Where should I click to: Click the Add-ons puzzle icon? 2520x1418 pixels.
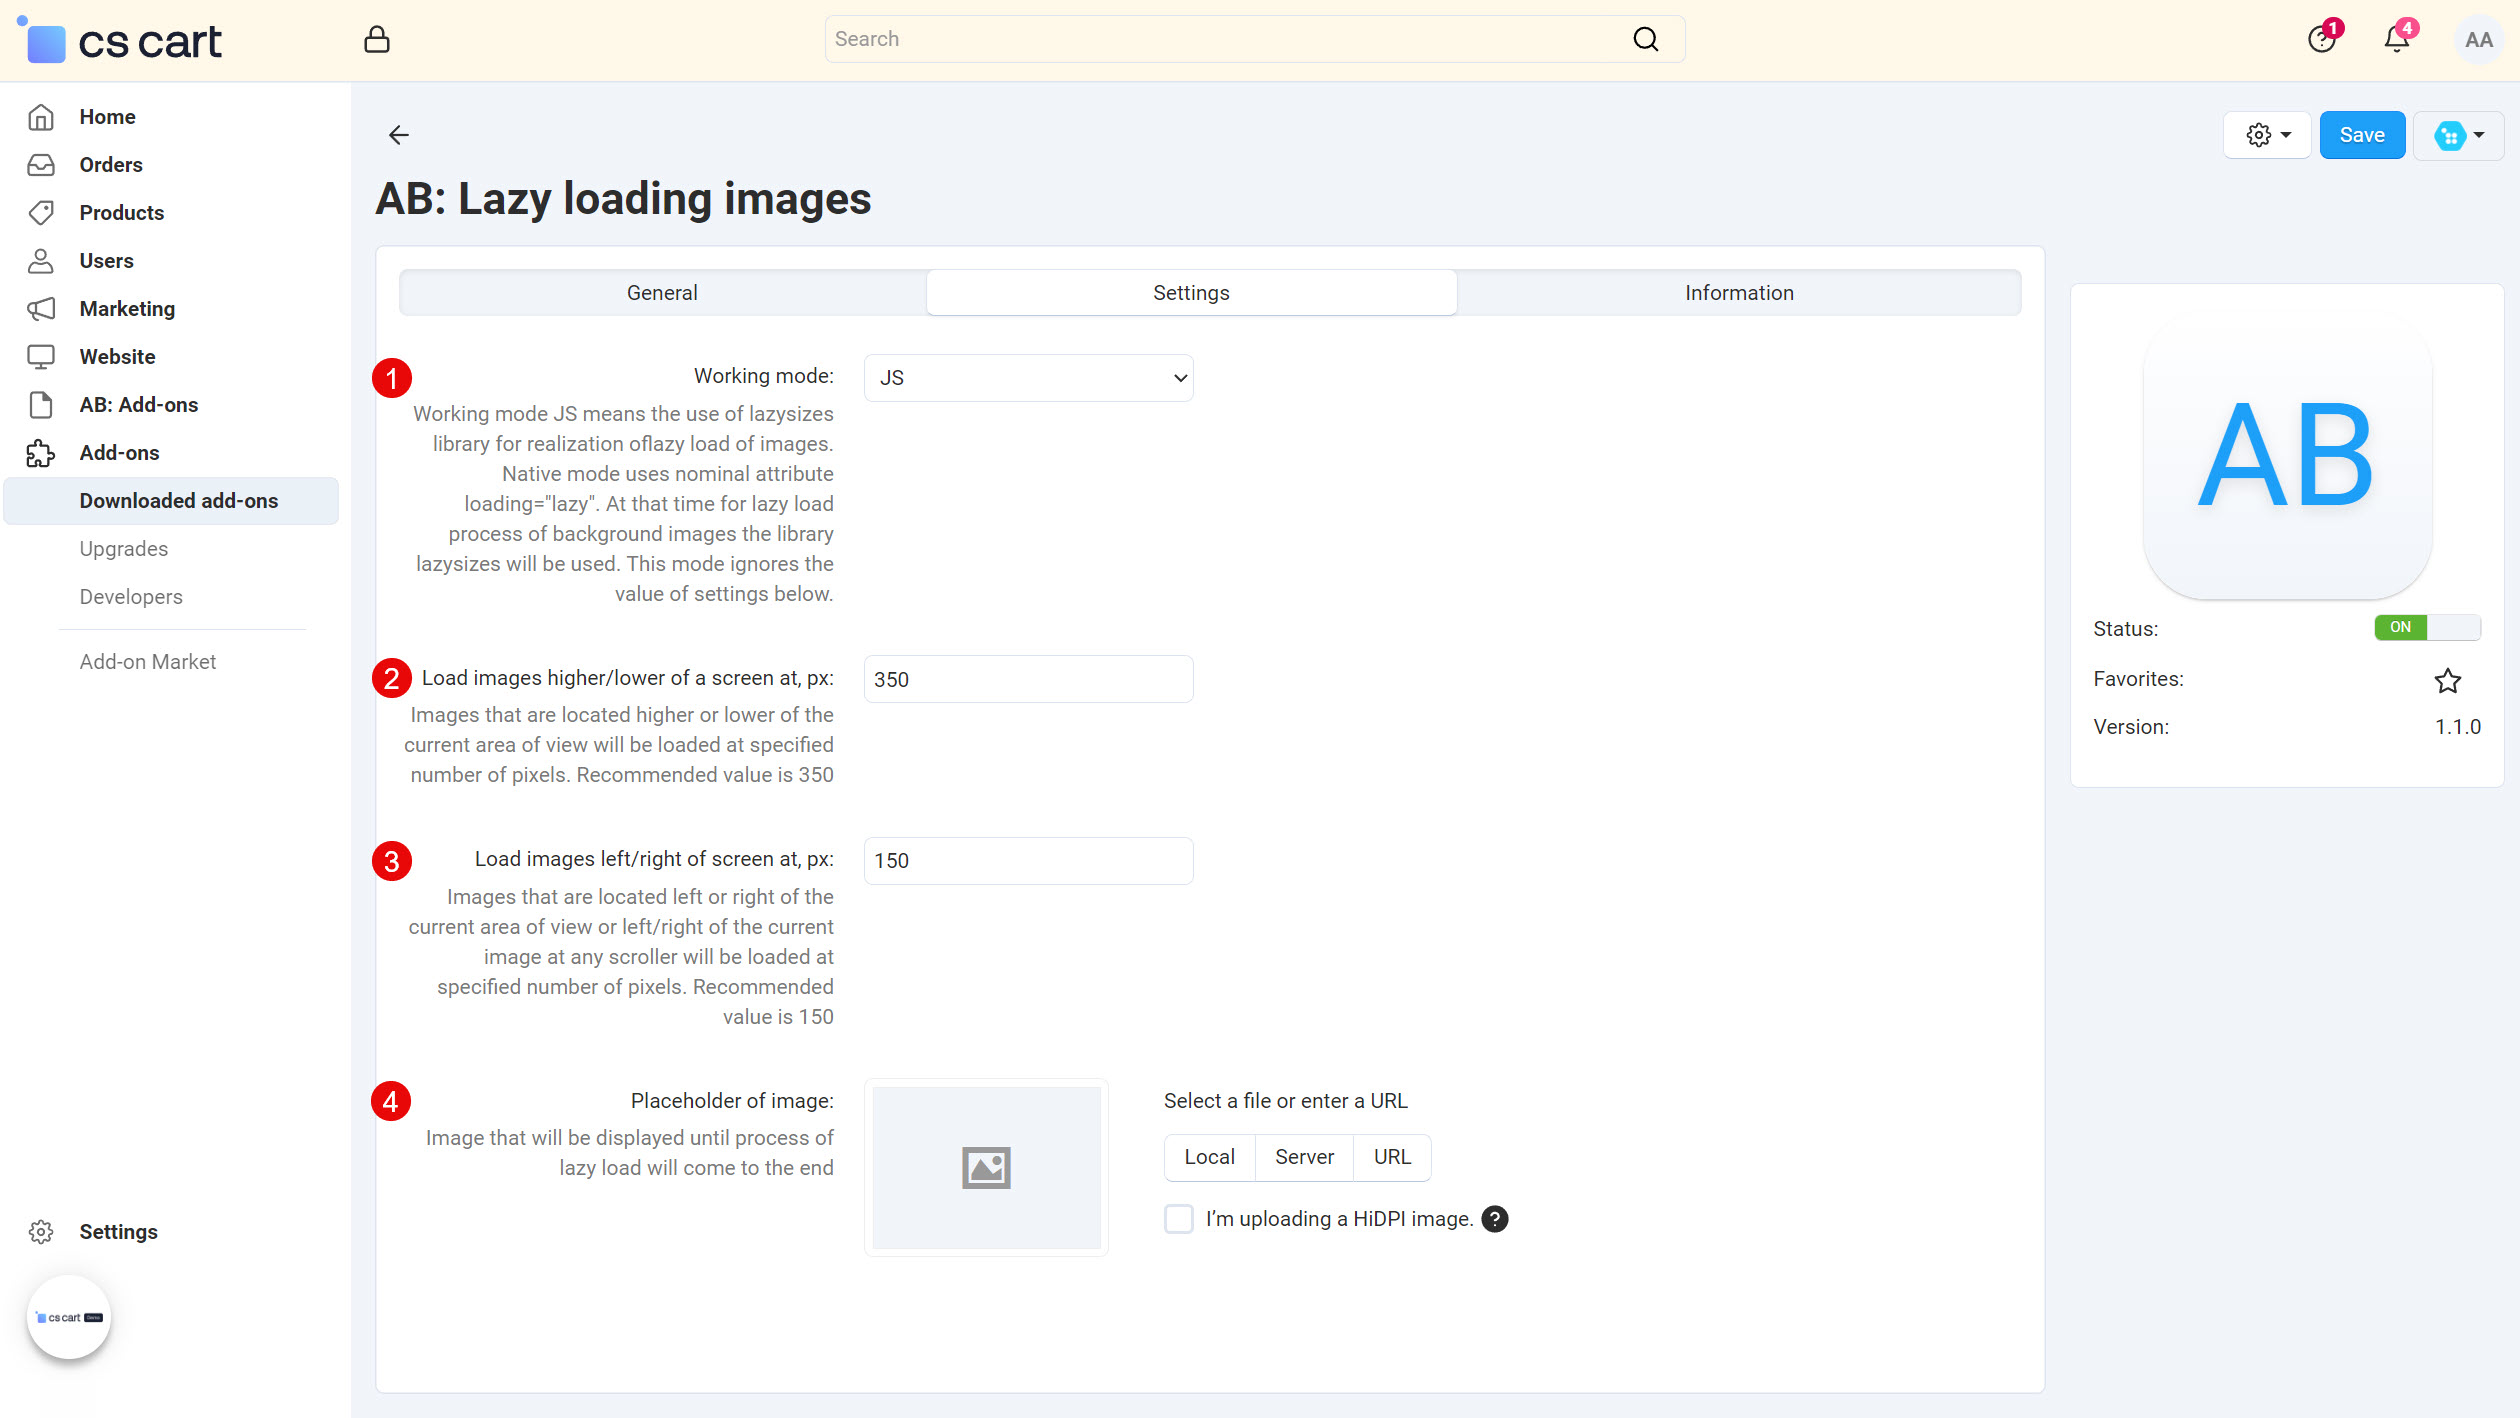pyautogui.click(x=41, y=453)
